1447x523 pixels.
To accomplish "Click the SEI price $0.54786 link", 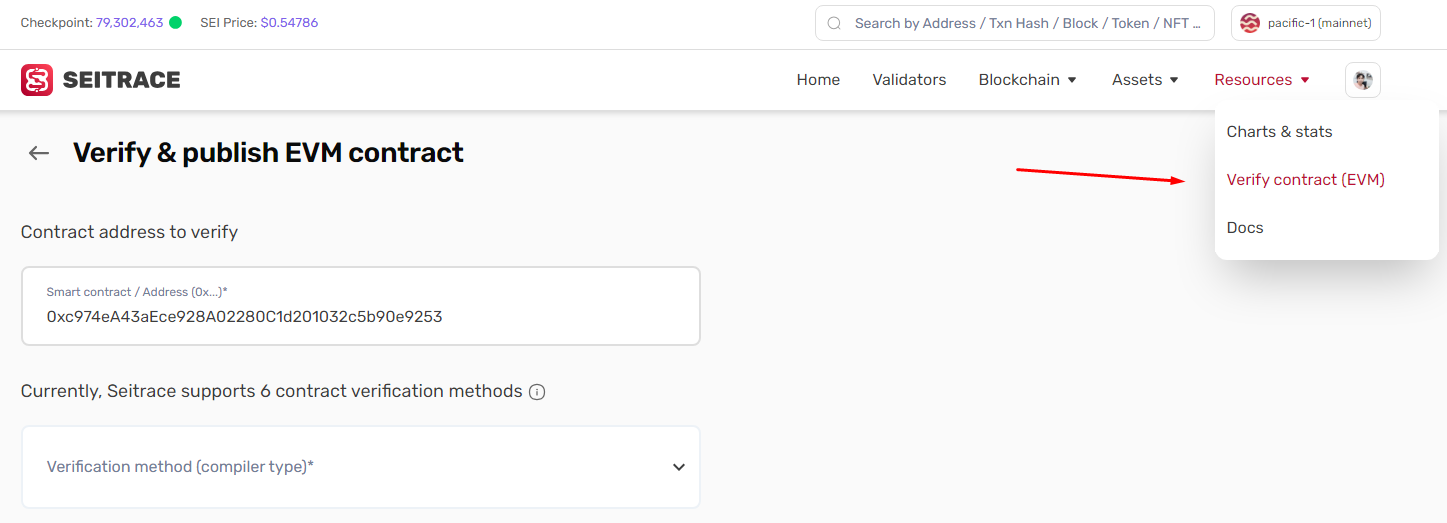I will click(x=289, y=22).
